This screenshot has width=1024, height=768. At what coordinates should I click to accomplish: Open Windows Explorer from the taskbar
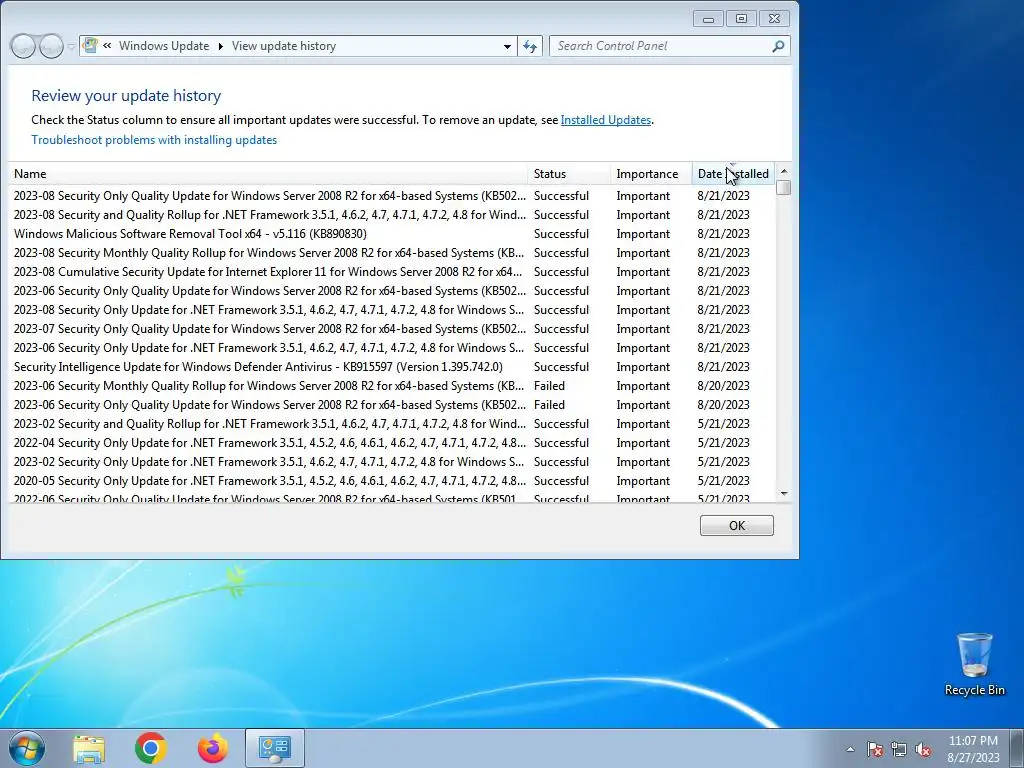coord(89,748)
